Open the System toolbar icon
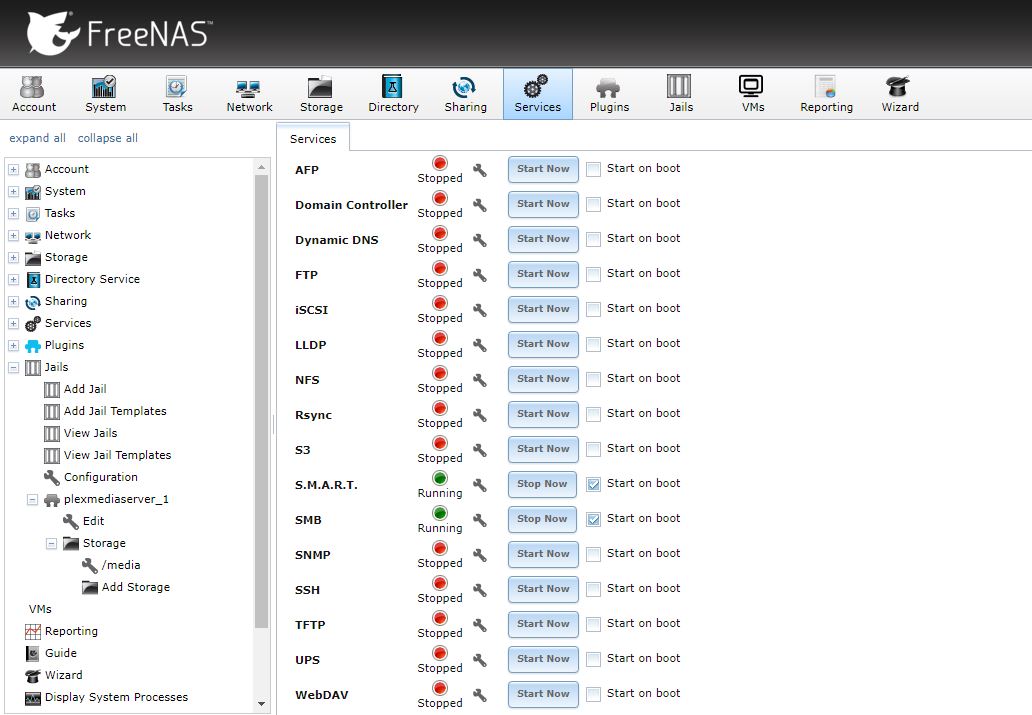1032x715 pixels. coord(105,94)
